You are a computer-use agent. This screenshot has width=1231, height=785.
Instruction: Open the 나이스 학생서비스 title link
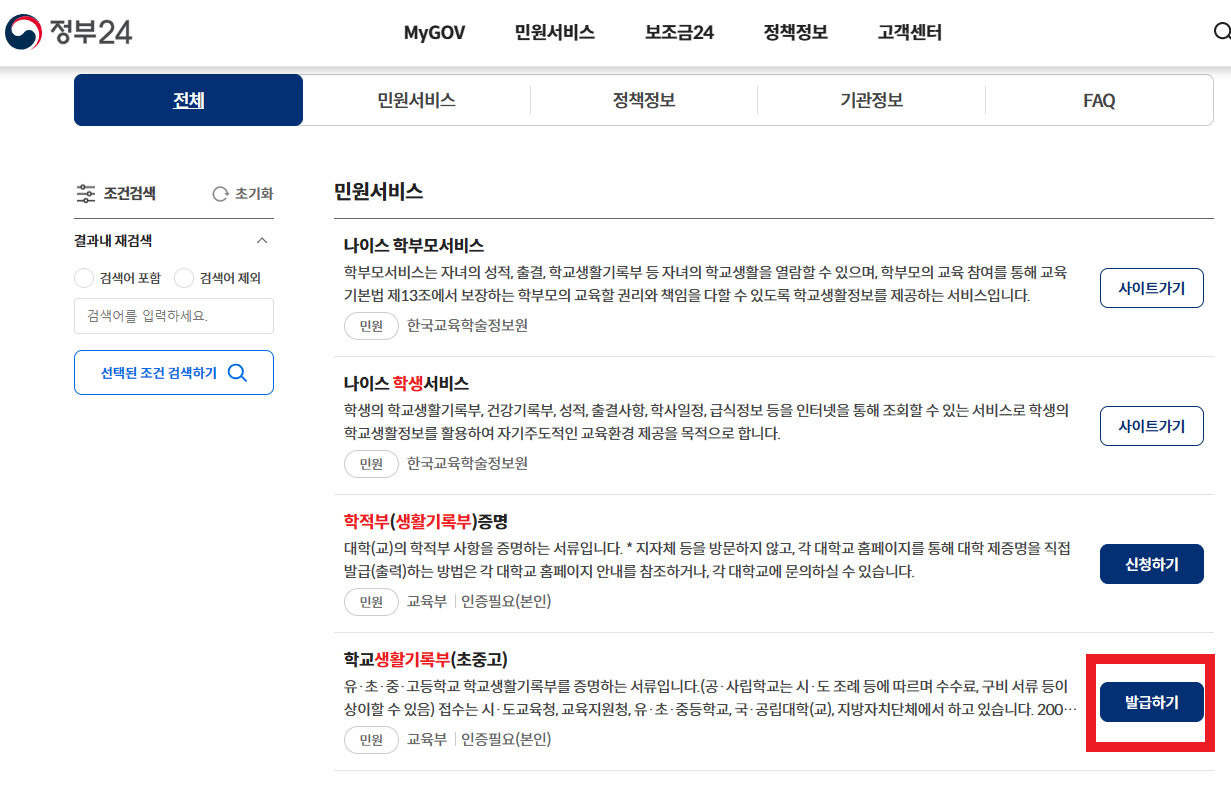click(x=406, y=383)
